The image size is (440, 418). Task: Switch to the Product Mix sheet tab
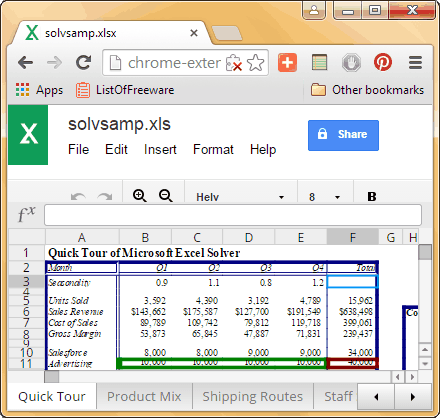tap(144, 396)
